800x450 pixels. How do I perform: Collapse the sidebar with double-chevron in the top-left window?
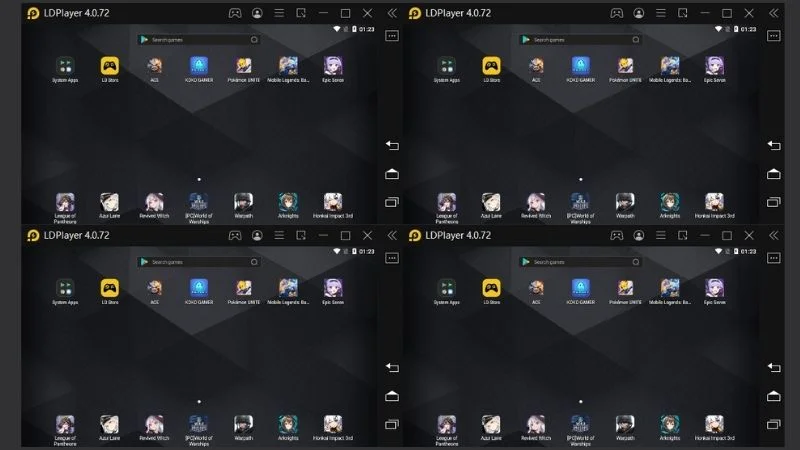point(392,13)
